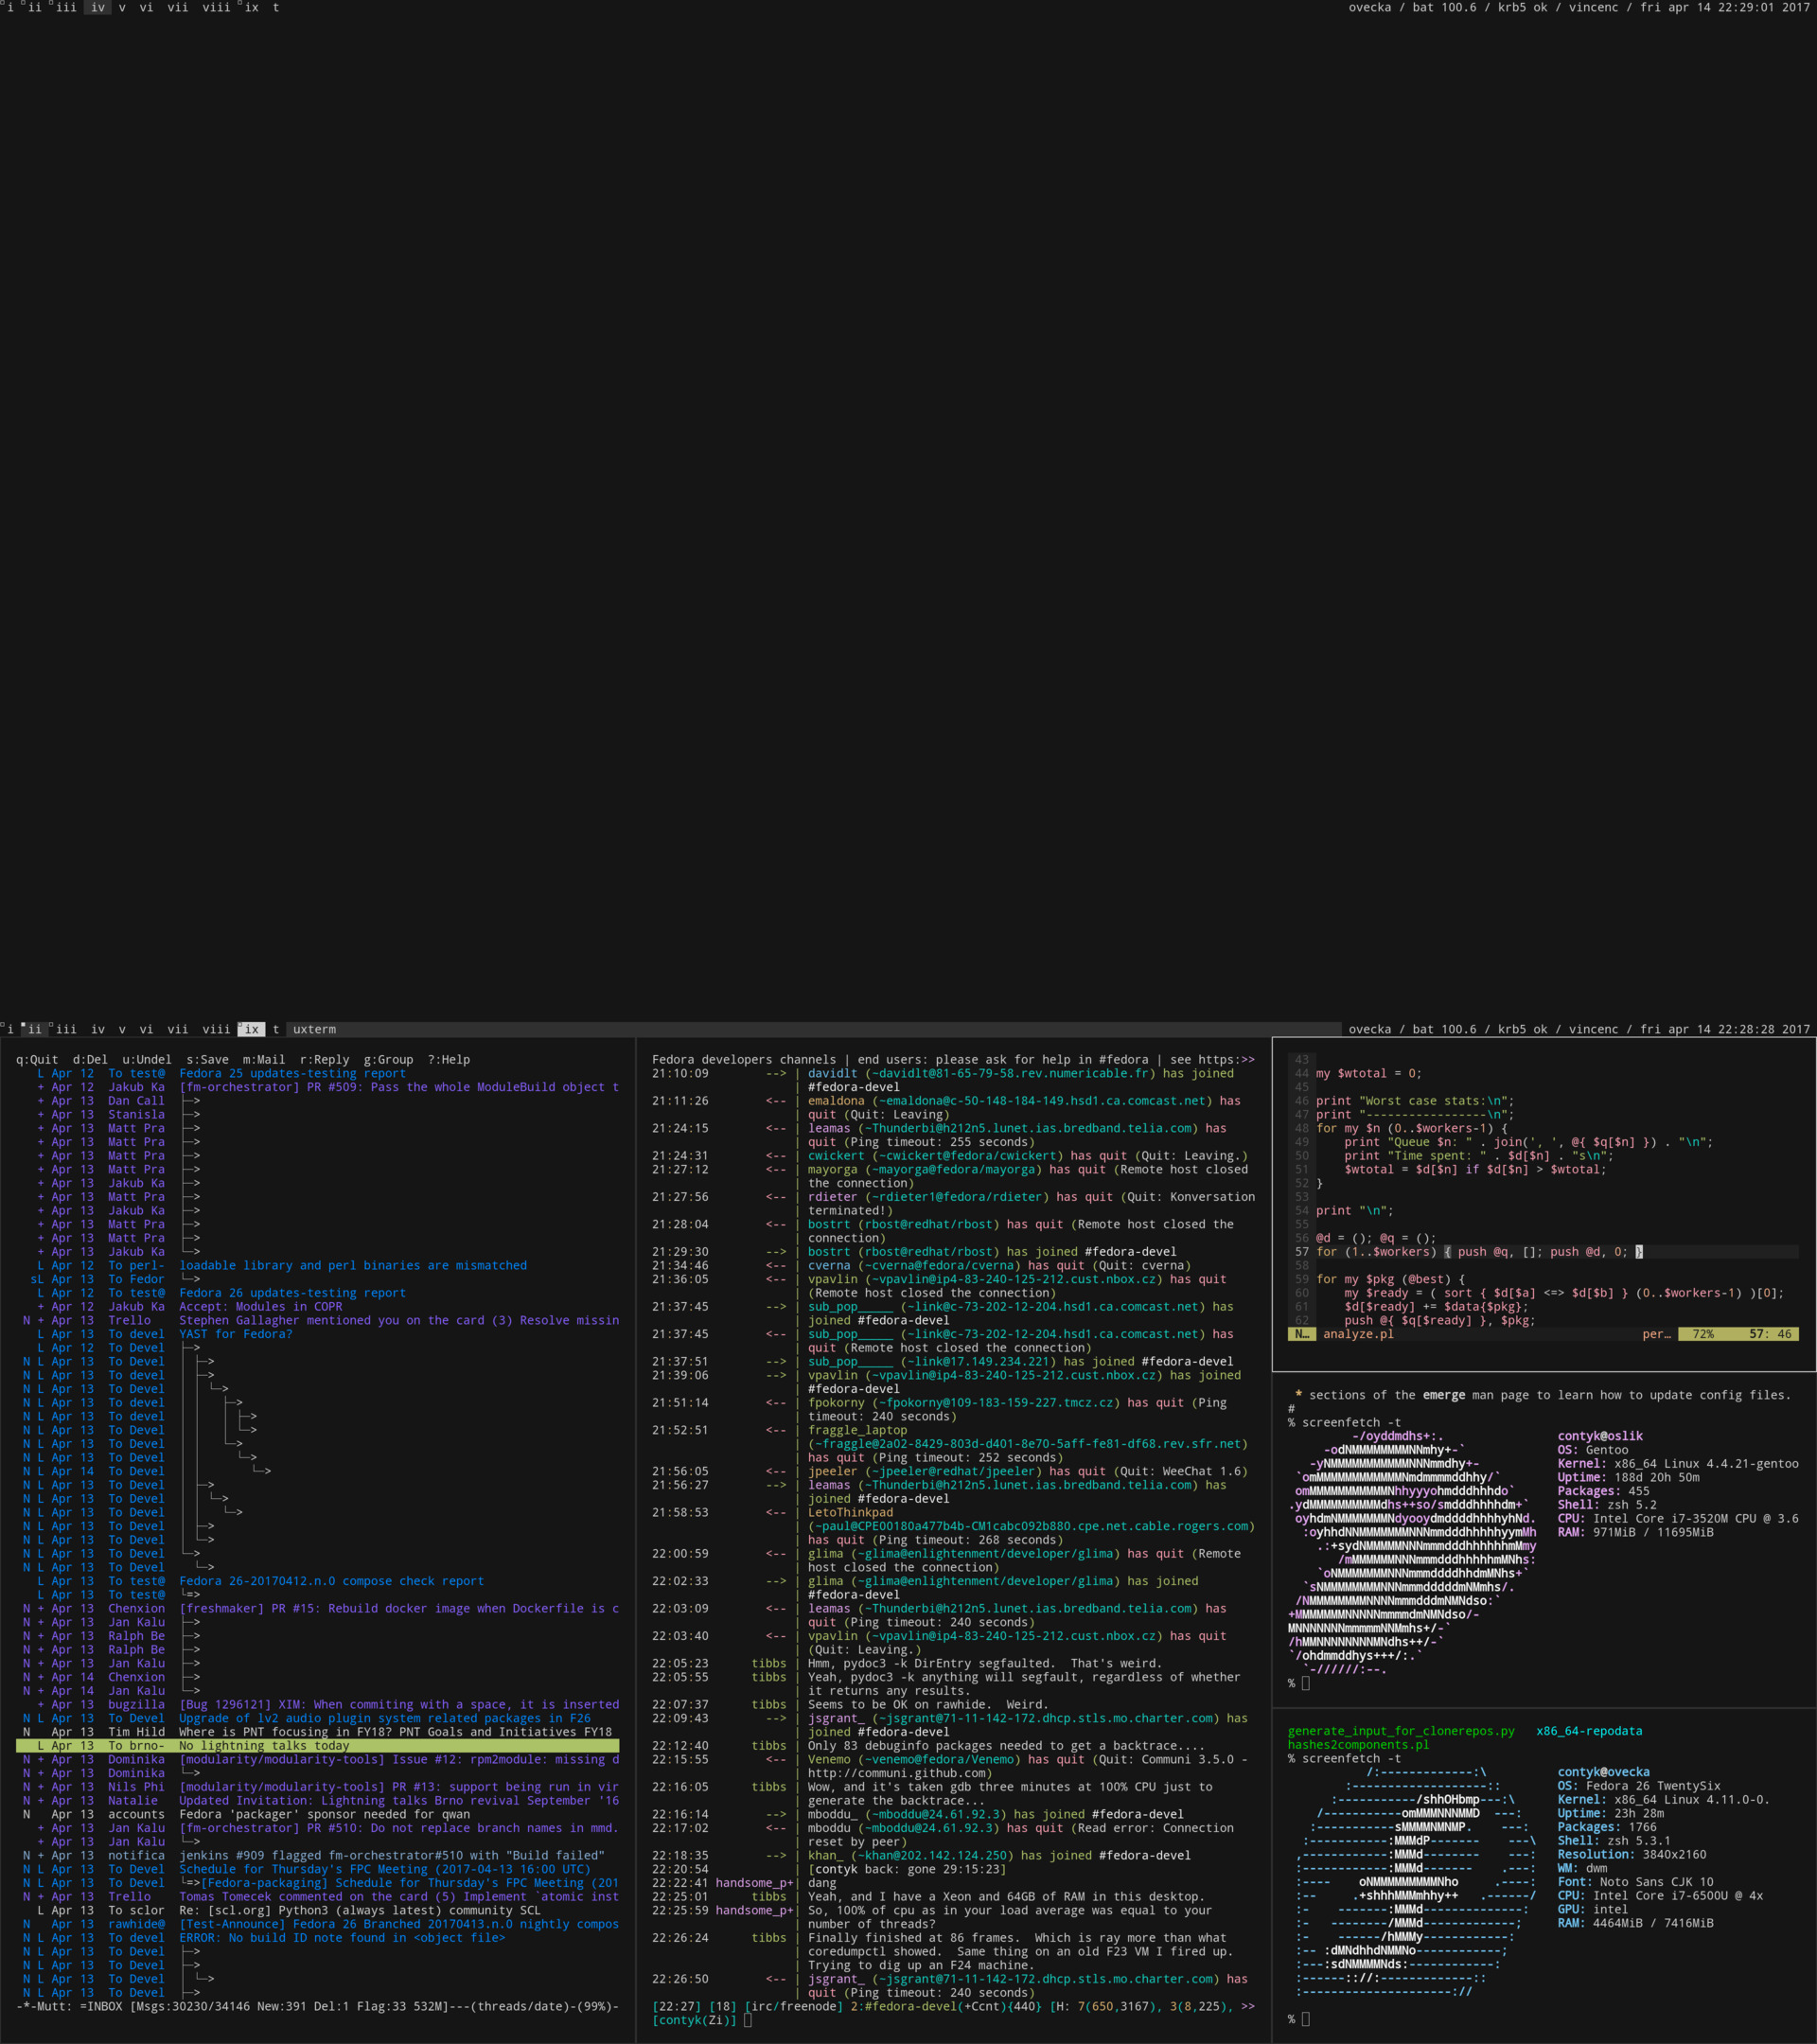1817x2044 pixels.
Task: Click g:Group in mutt help line
Action: (x=388, y=1060)
